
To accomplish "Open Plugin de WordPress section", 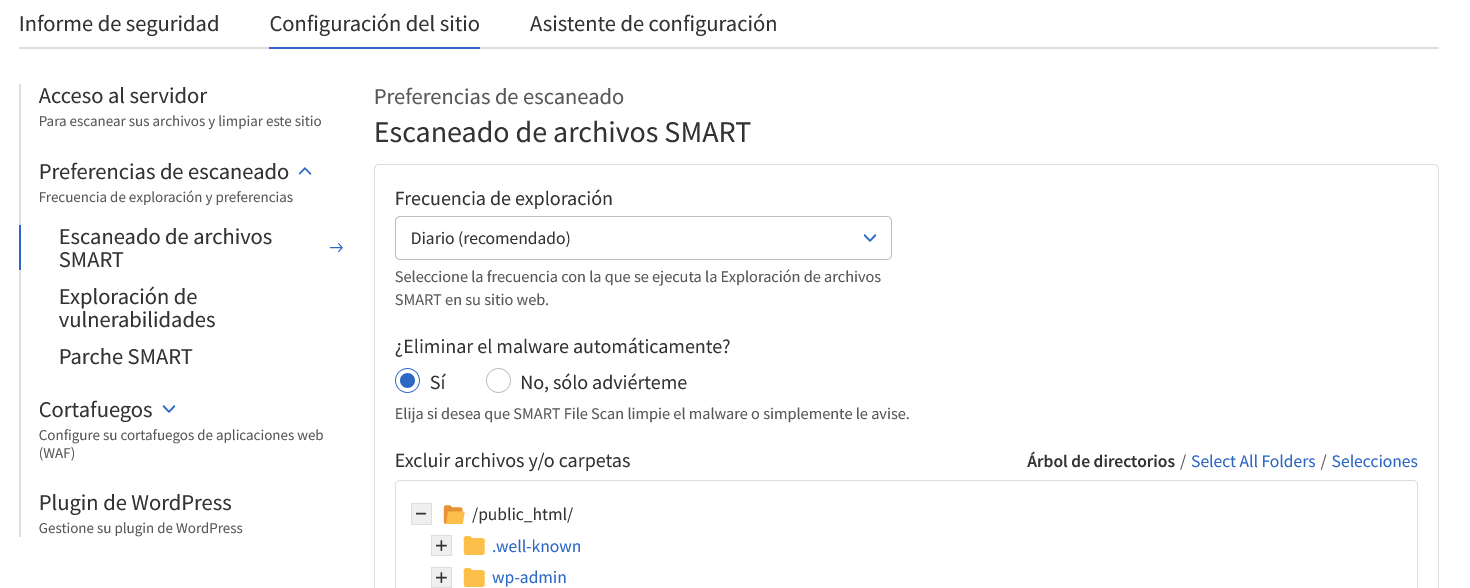I will click(135, 503).
